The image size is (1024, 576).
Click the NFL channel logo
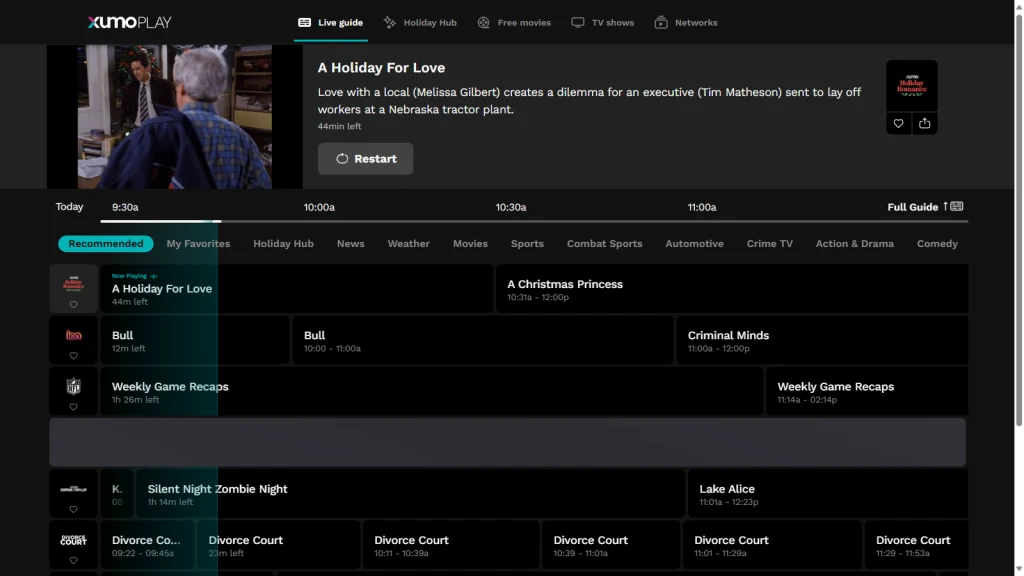73,386
